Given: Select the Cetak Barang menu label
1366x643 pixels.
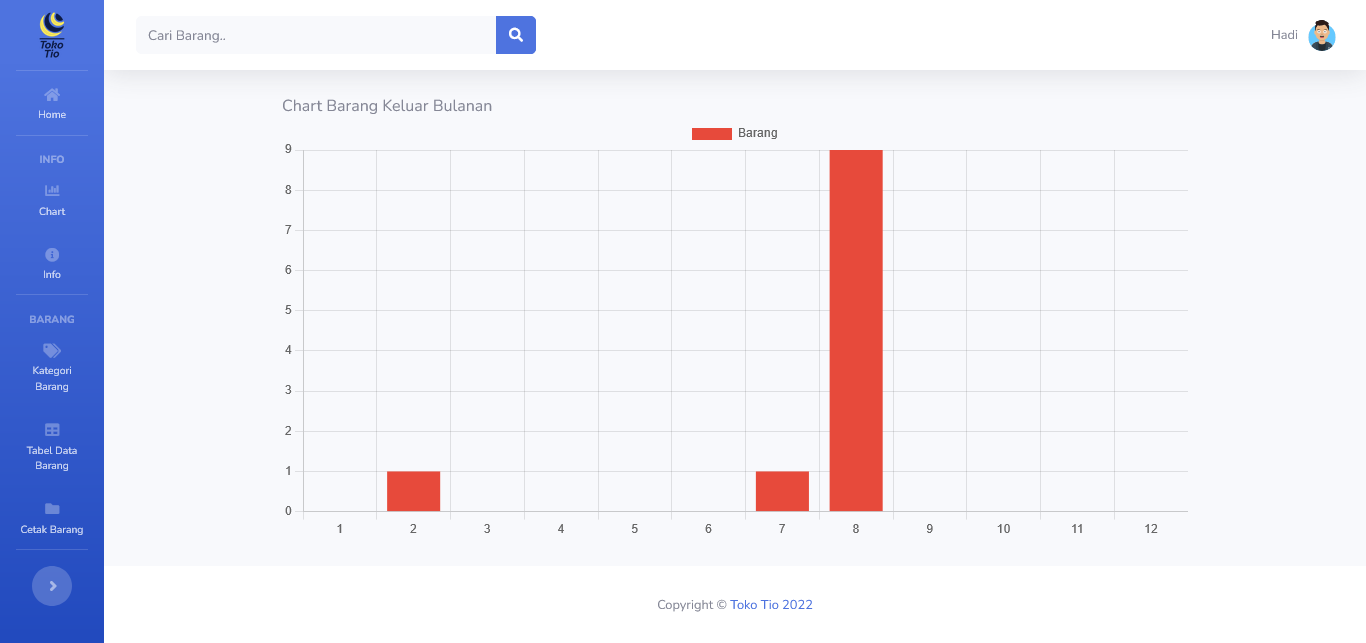Looking at the screenshot, I should tap(52, 530).
